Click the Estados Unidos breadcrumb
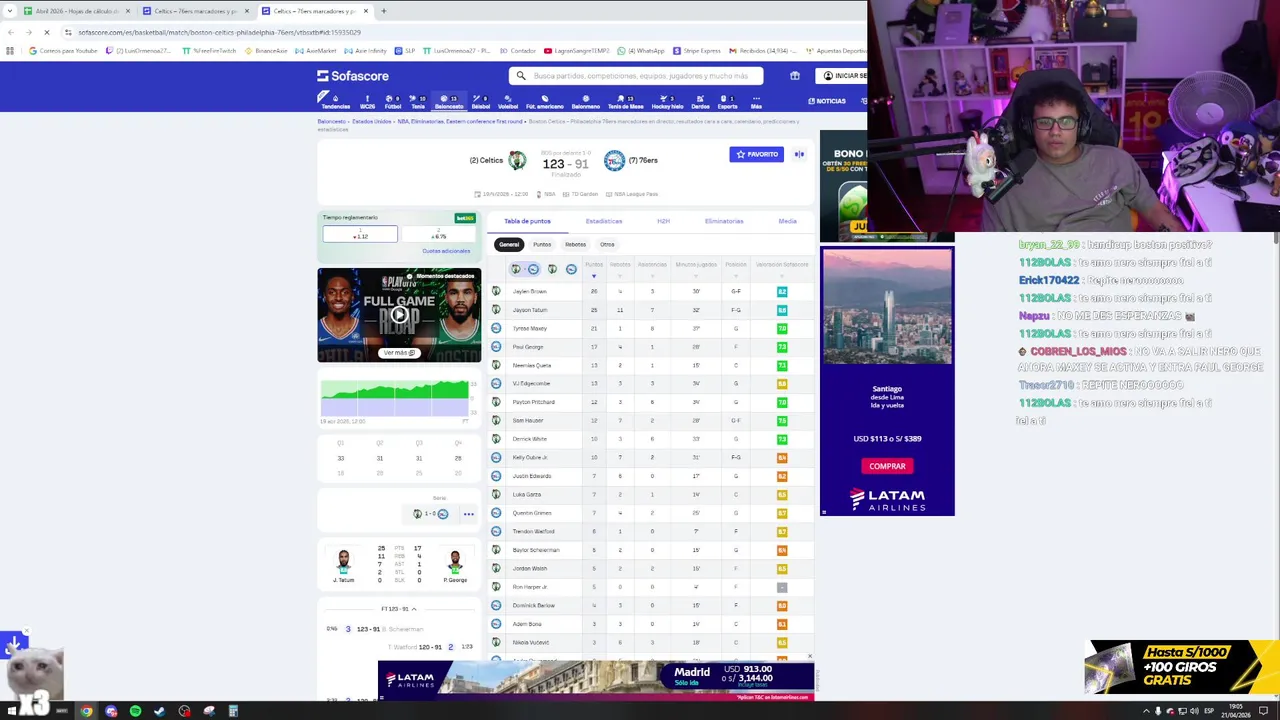This screenshot has height=720, width=1280. 371,122
